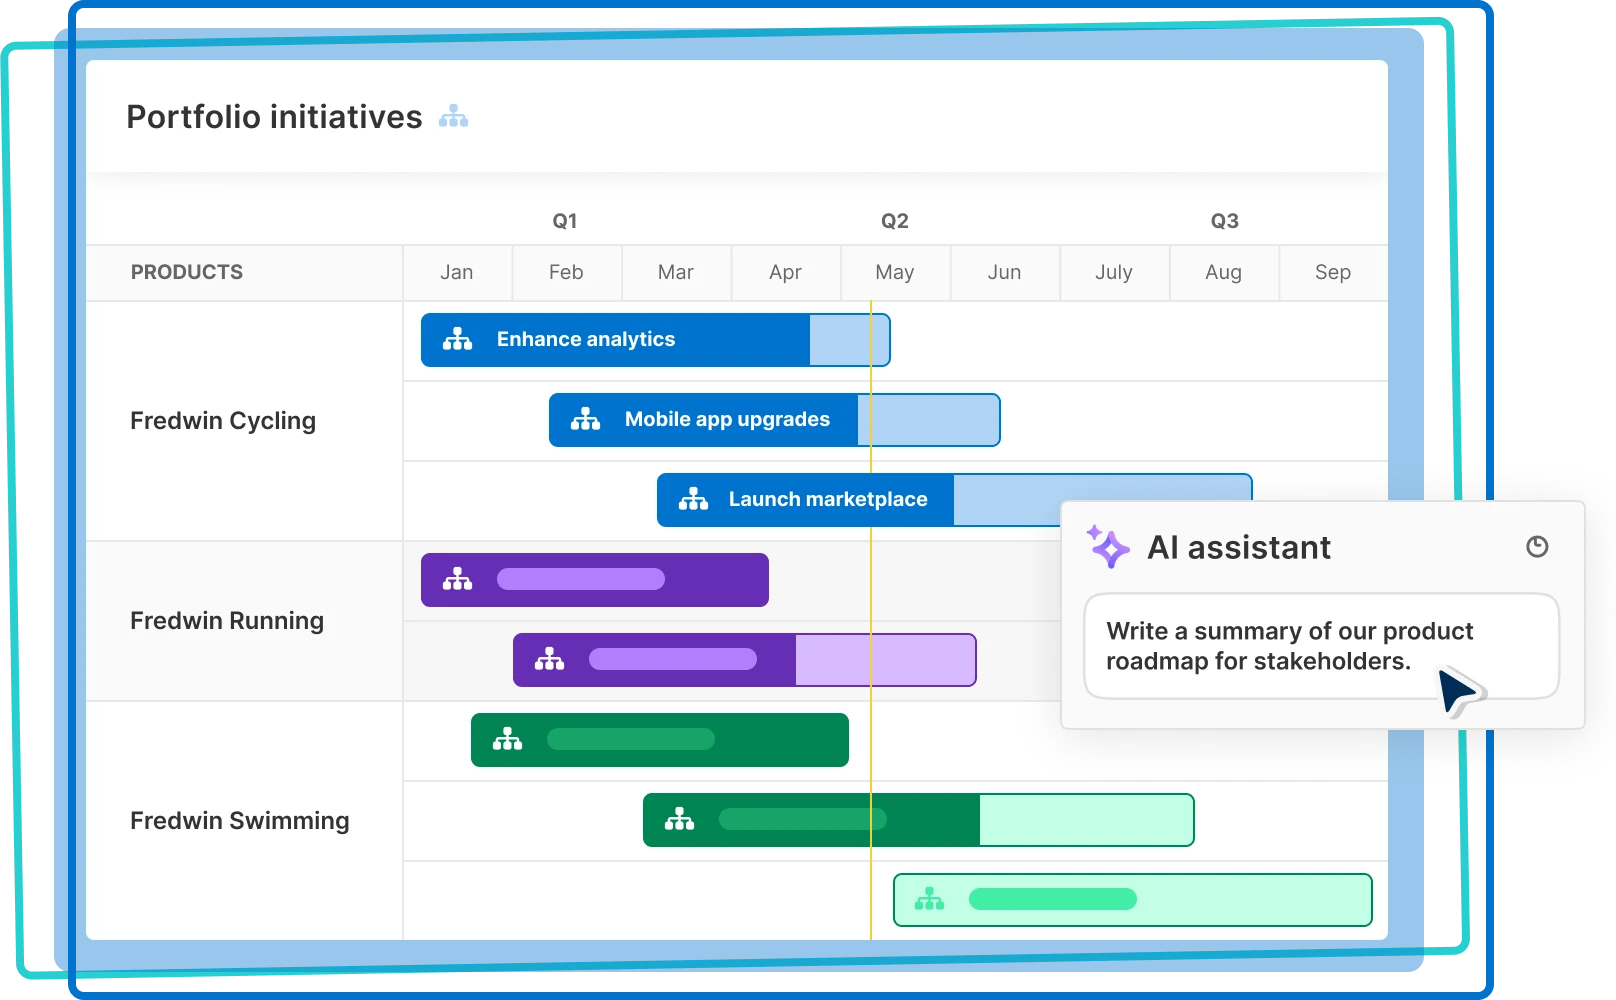Select the hierarchy icon on Enhance analytics bar

pyautogui.click(x=458, y=339)
